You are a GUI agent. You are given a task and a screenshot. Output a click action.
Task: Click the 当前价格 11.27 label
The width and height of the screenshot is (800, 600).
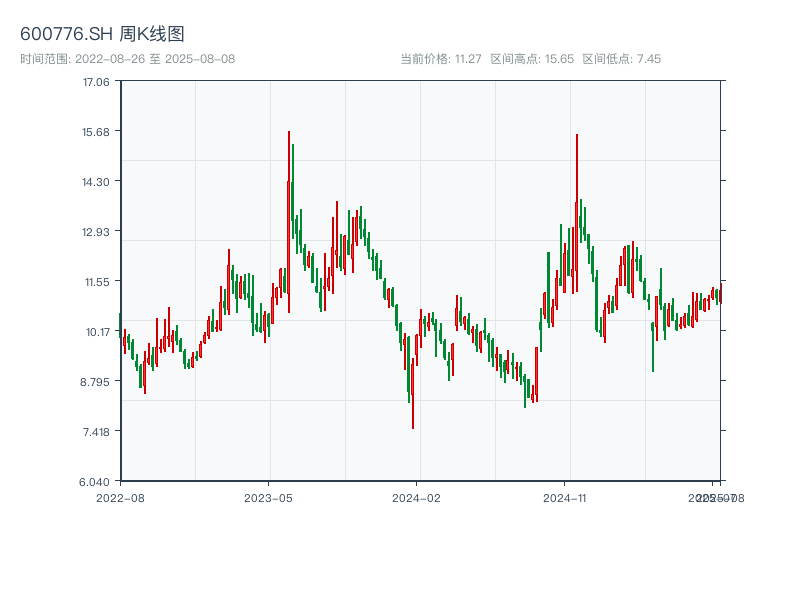[x=440, y=59]
